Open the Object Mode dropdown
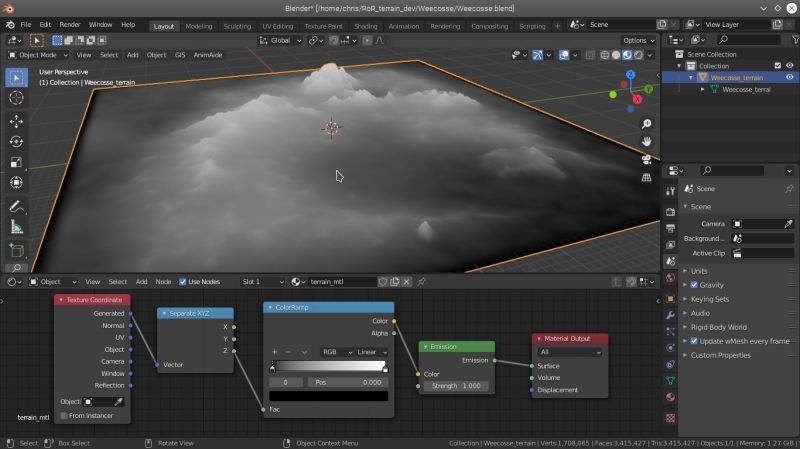Image resolution: width=800 pixels, height=449 pixels. (x=38, y=55)
